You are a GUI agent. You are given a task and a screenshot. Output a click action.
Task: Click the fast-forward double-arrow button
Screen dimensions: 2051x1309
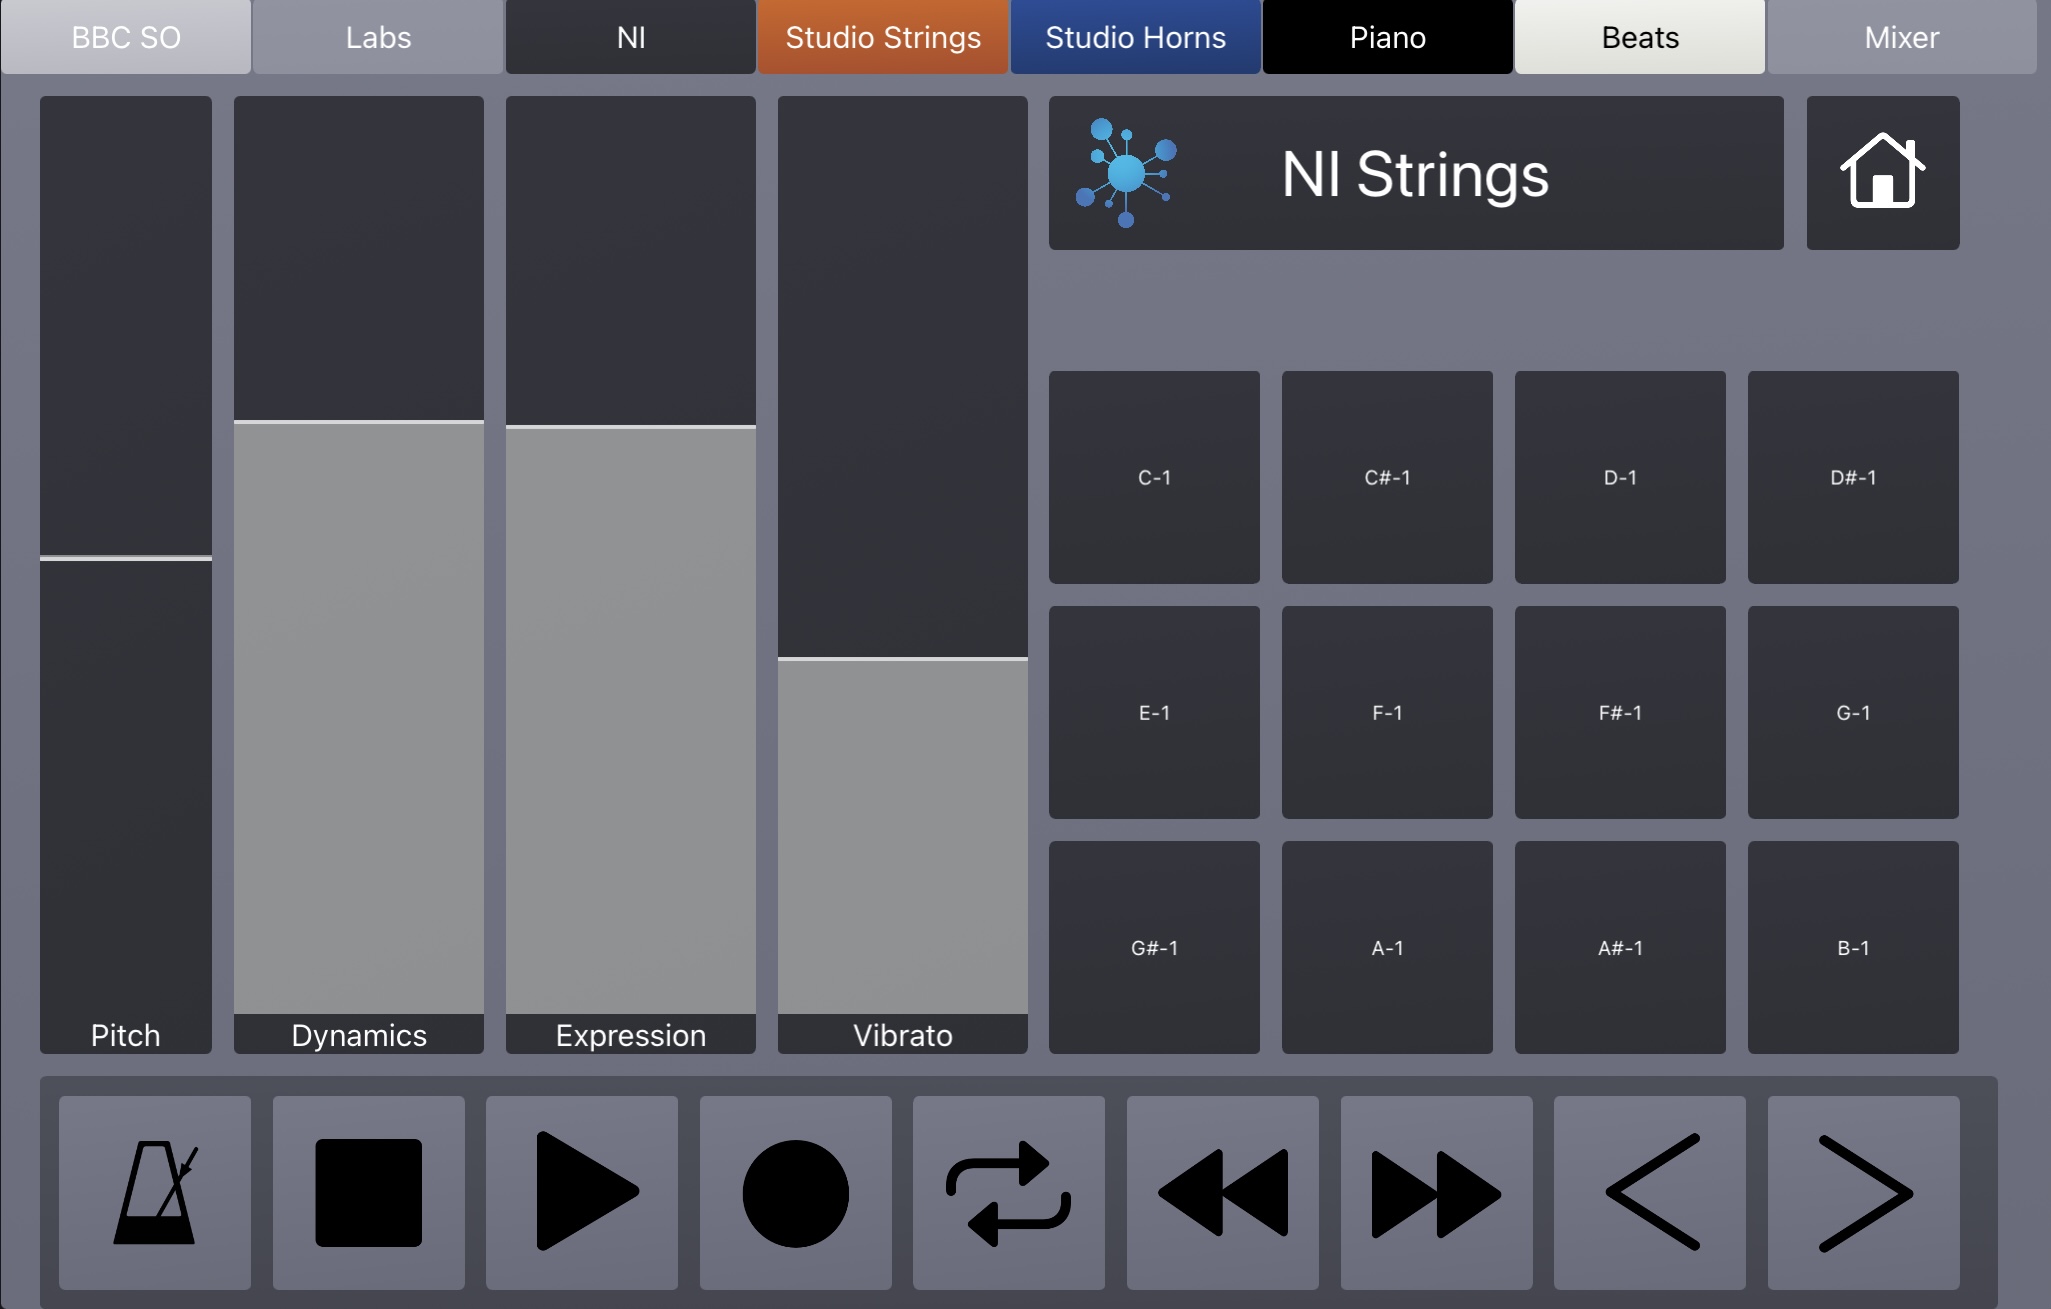tap(1436, 1192)
